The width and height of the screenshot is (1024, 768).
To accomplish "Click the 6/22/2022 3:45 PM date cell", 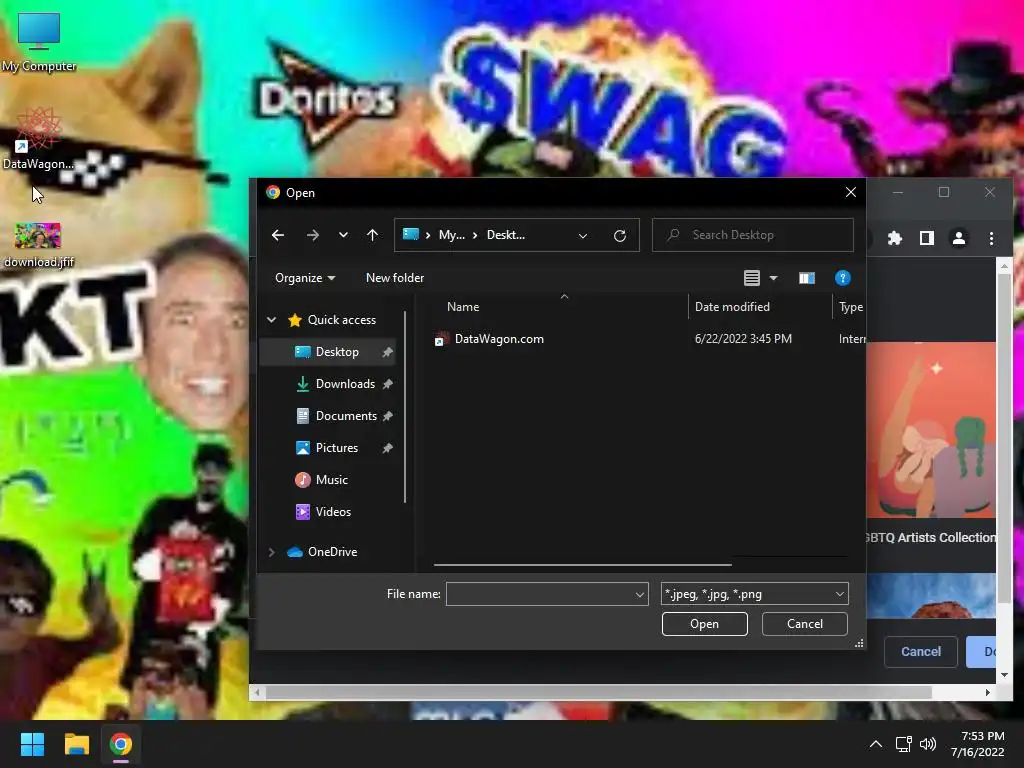I will point(743,339).
